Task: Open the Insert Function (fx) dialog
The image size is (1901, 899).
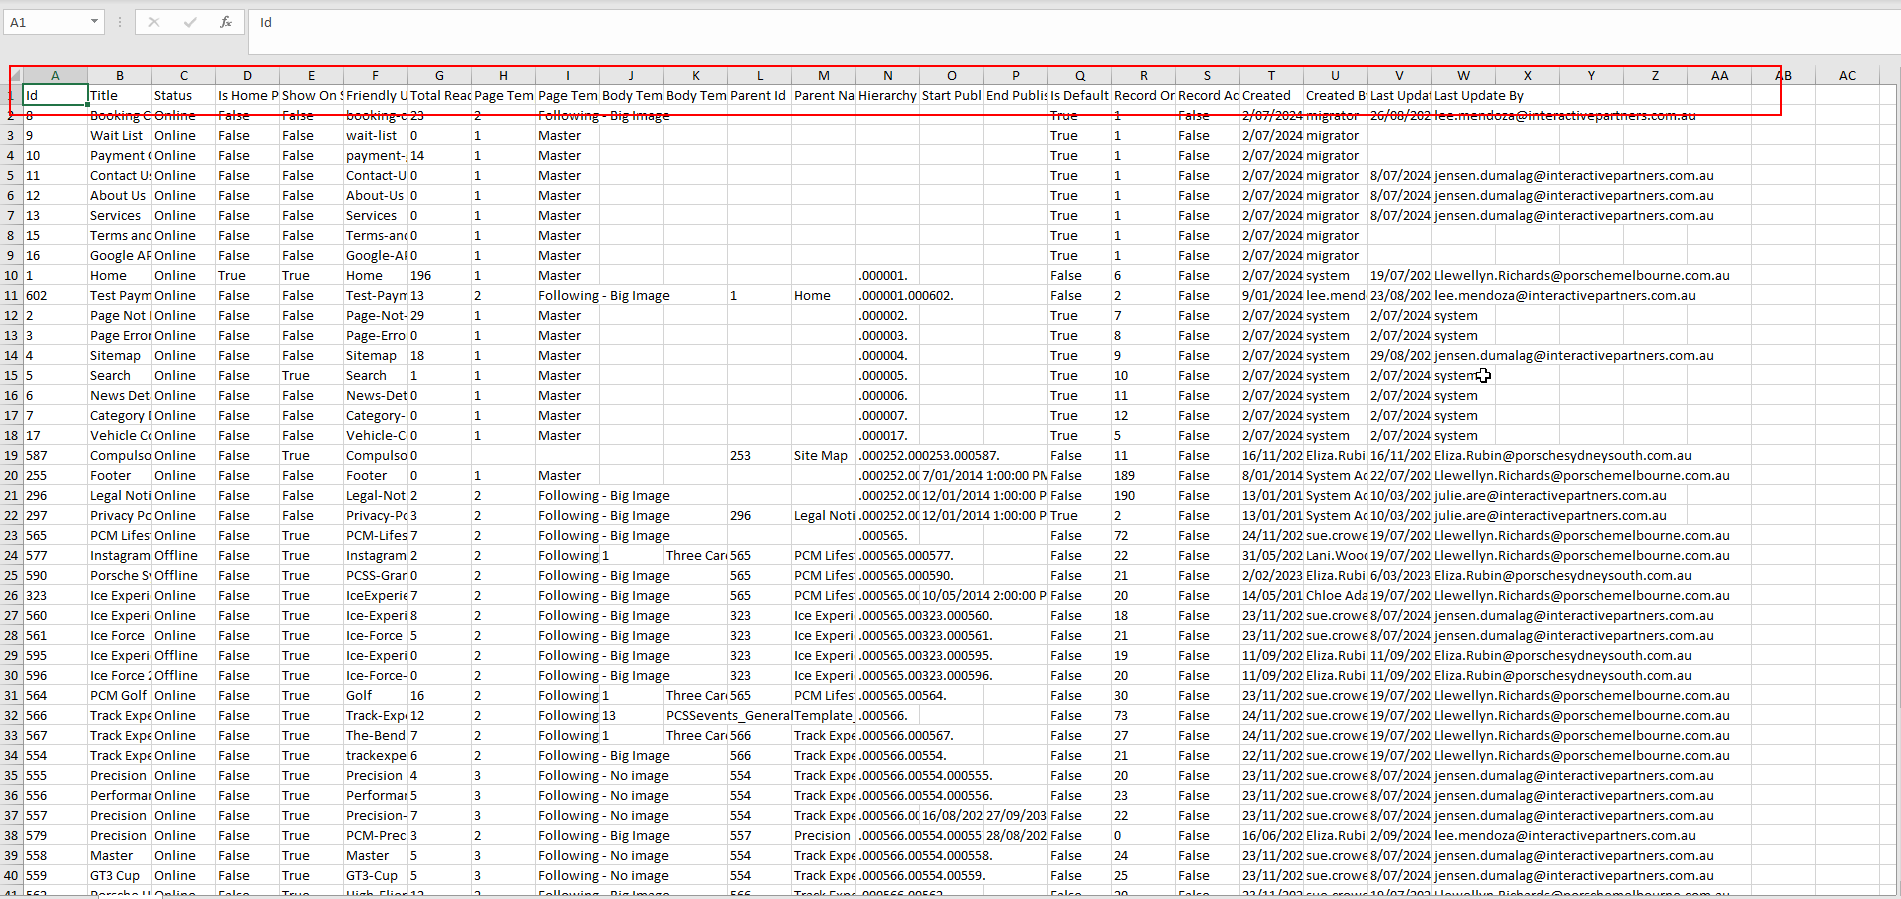Action: tap(226, 22)
